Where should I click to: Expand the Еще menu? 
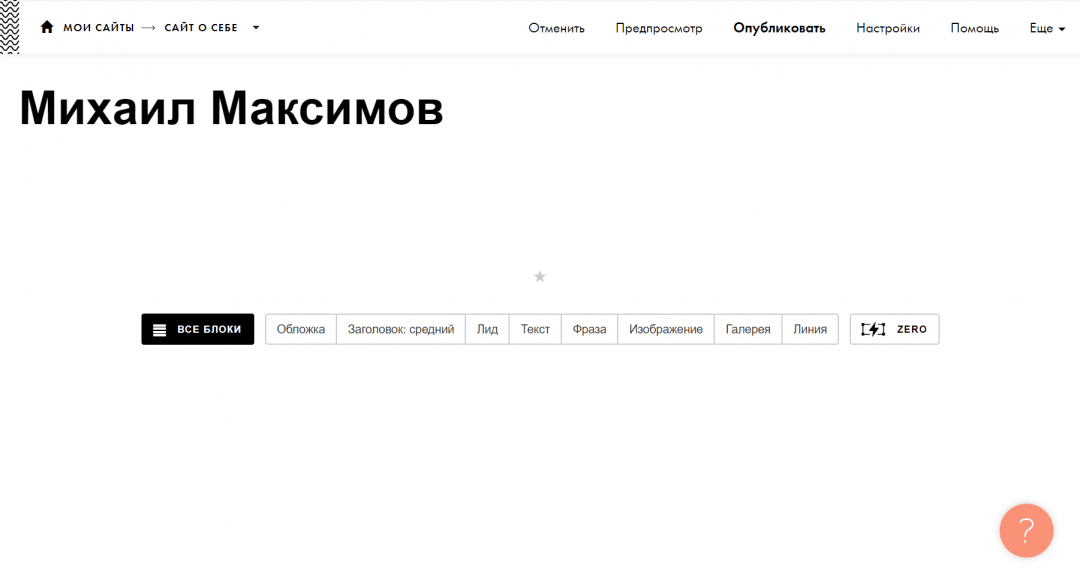point(1046,28)
